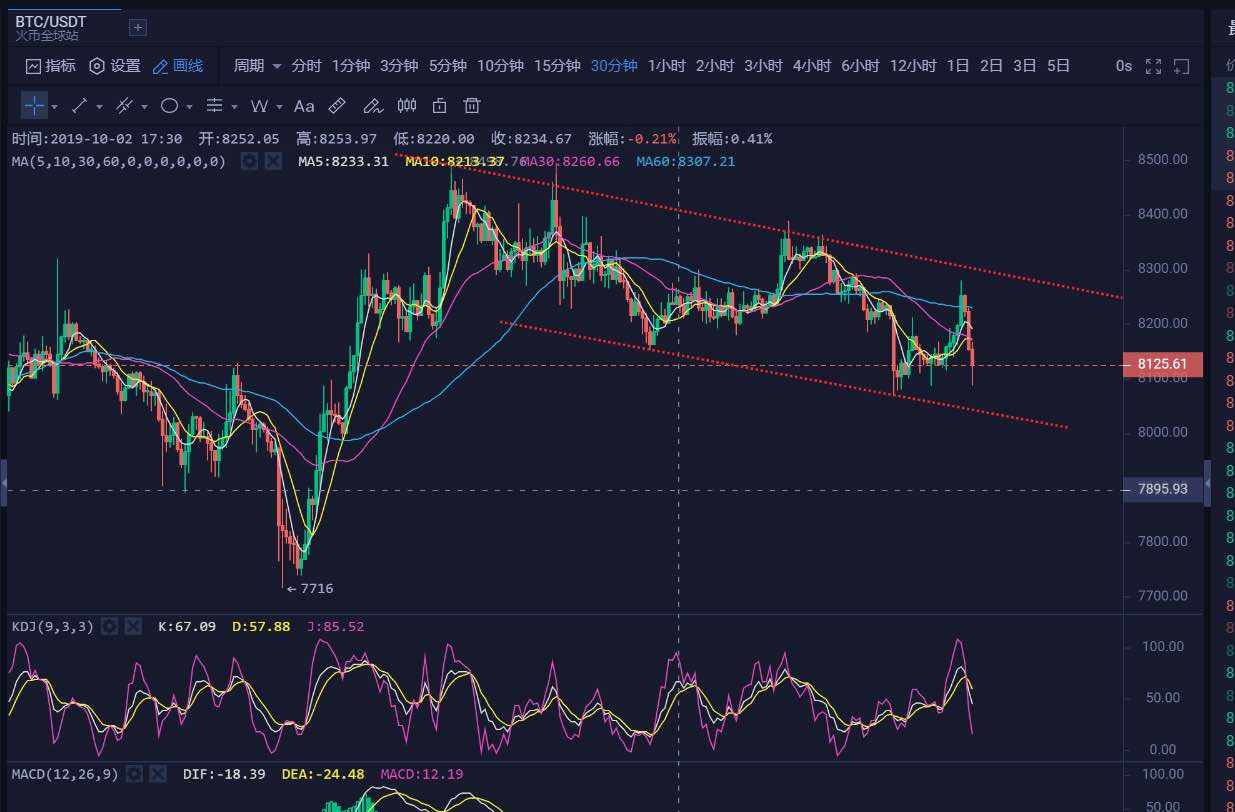This screenshot has width=1235, height=812.
Task: Select the ruler measure tool
Action: click(x=337, y=105)
